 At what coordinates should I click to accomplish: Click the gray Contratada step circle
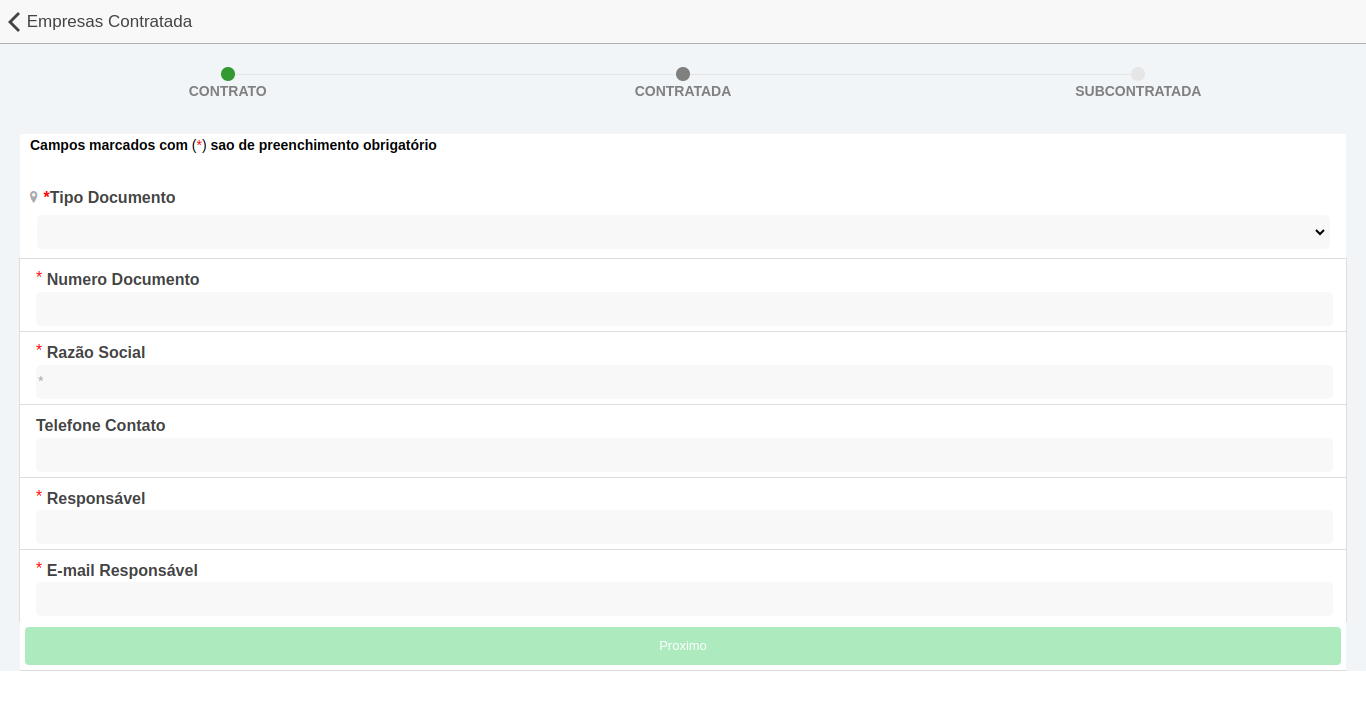683,74
